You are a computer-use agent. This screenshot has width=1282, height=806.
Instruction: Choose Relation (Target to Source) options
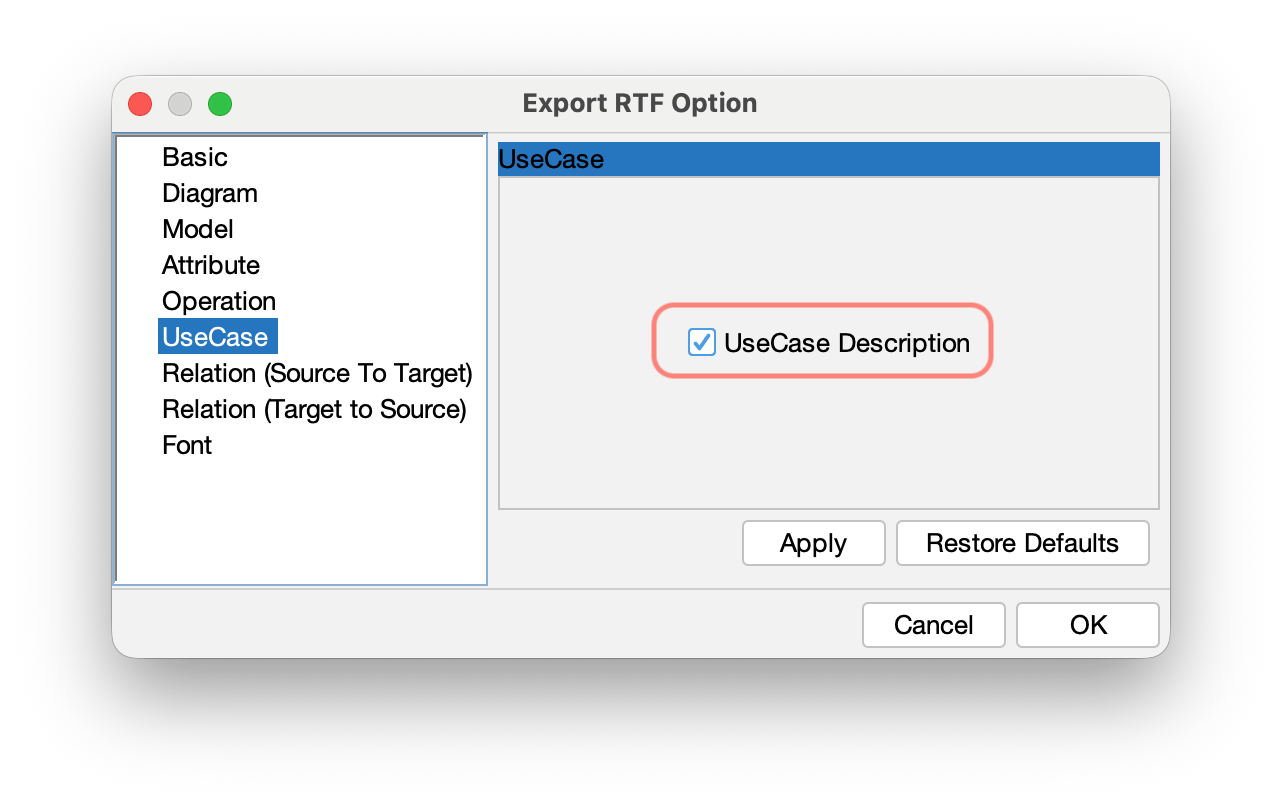click(314, 409)
